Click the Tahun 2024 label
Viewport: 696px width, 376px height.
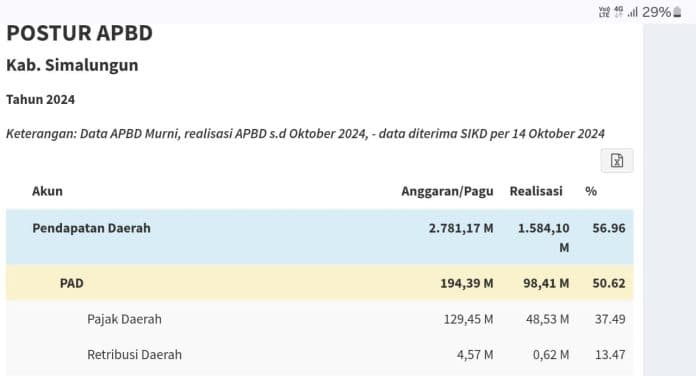[40, 99]
